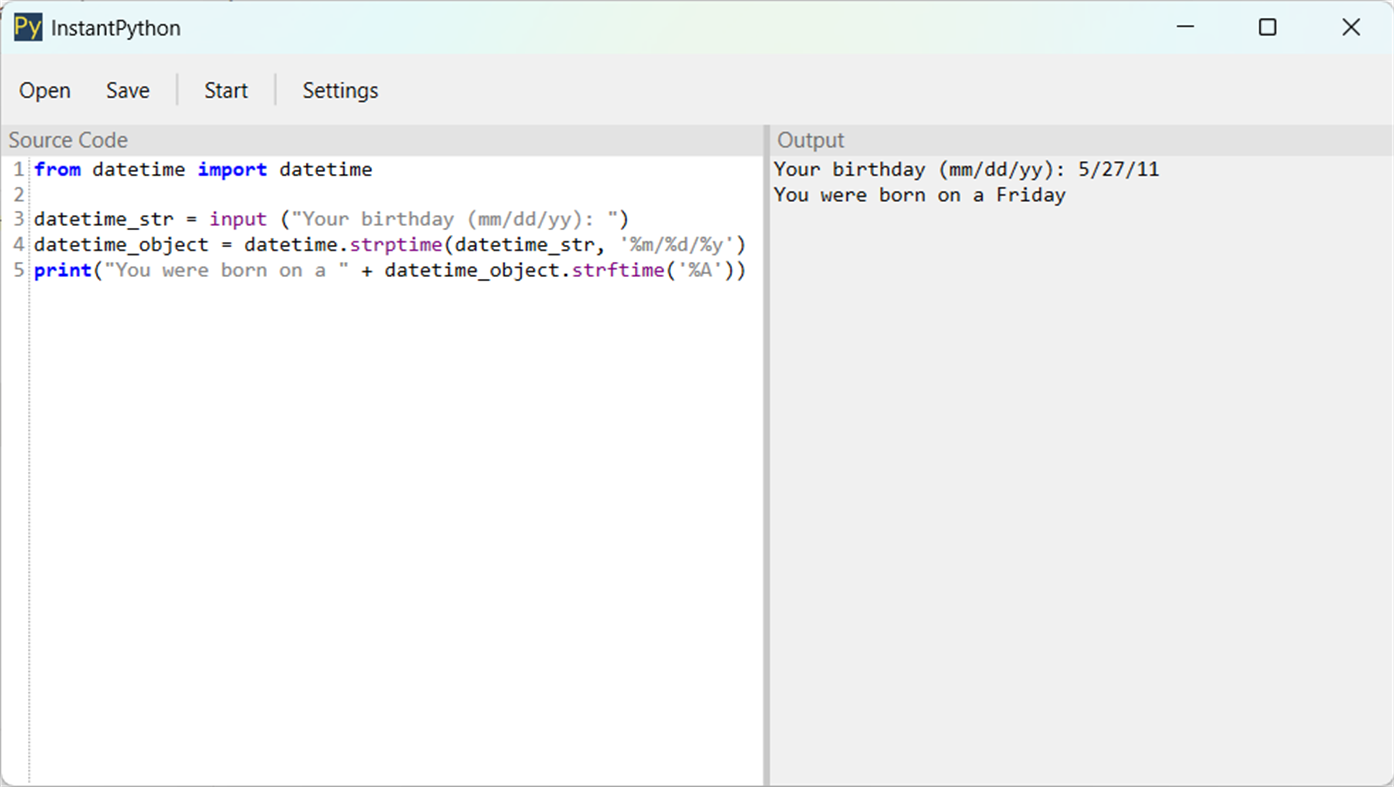Open the Settings menu
Image resolution: width=1394 pixels, height=787 pixels.
pyautogui.click(x=340, y=90)
